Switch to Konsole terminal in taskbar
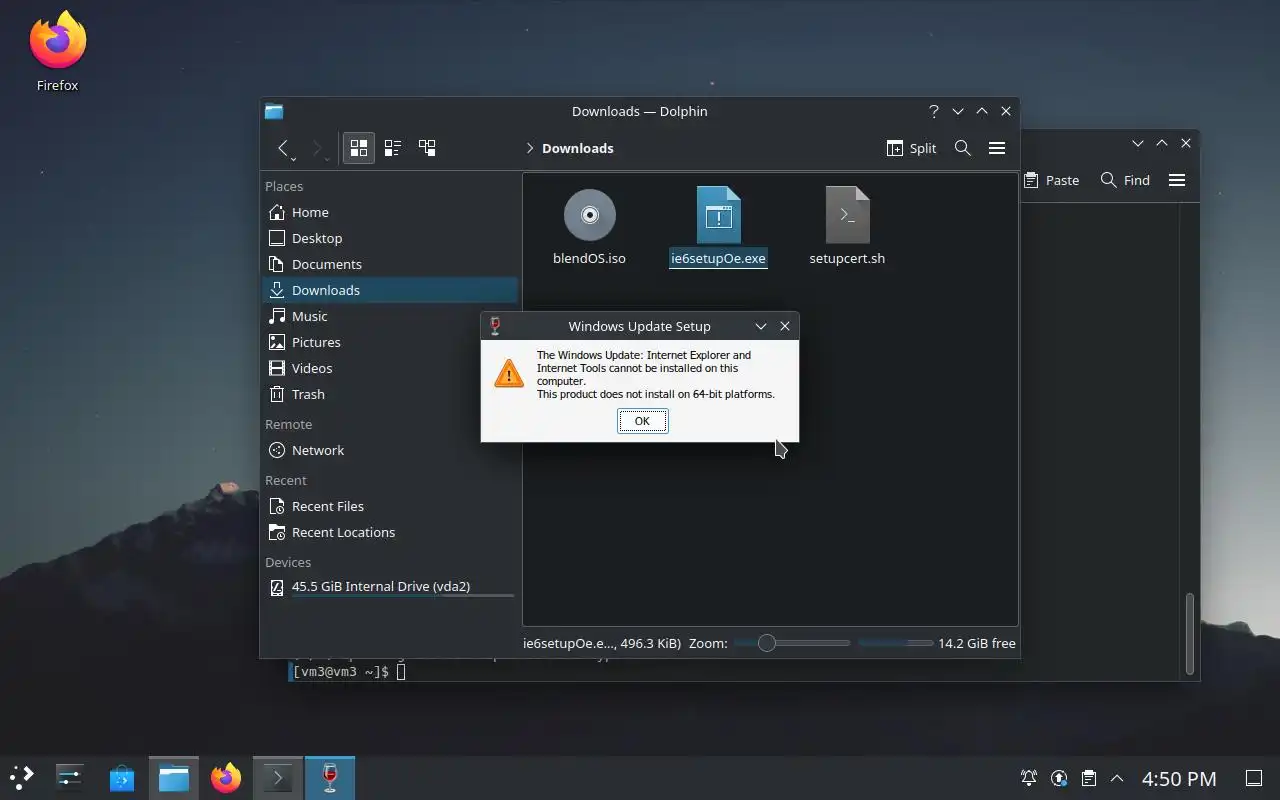Viewport: 1280px width, 800px height. (278, 777)
